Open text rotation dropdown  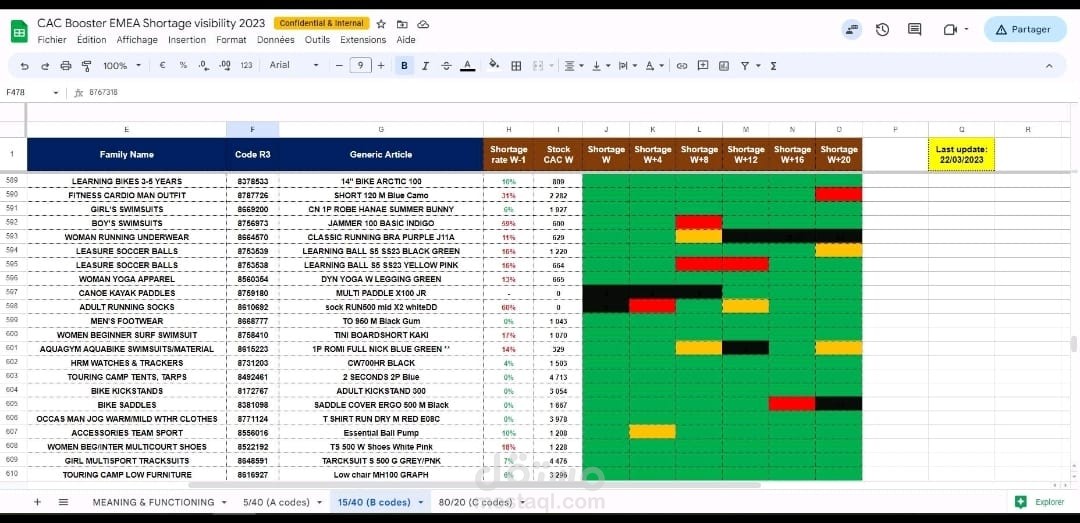pyautogui.click(x=654, y=65)
